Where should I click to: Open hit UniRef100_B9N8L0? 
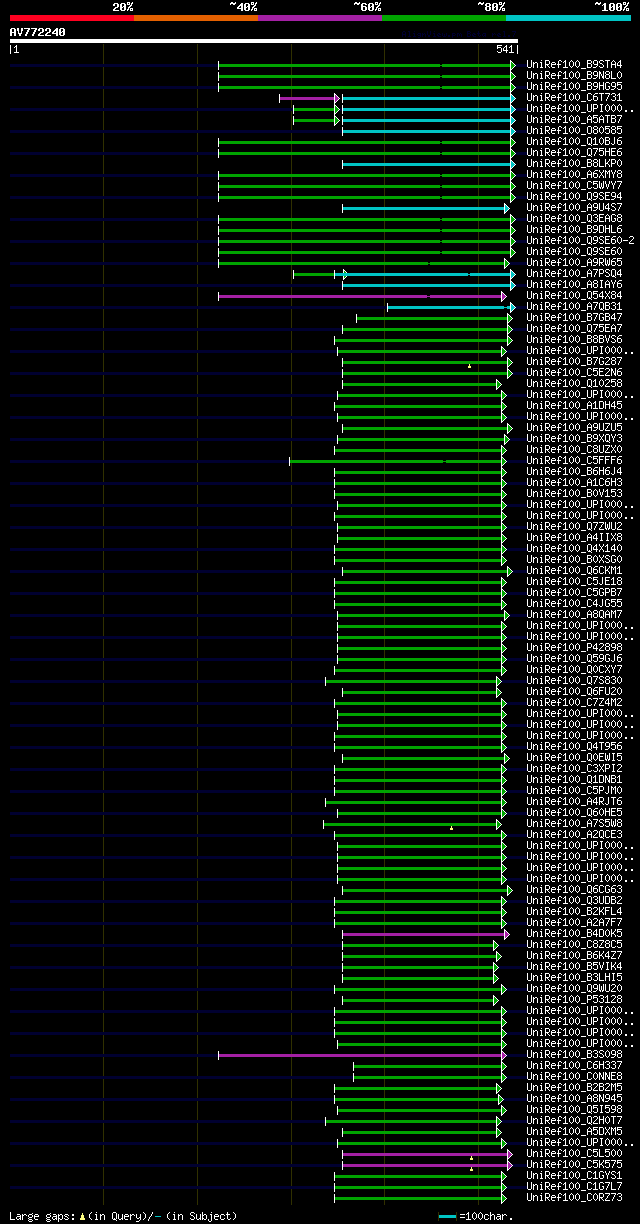click(574, 76)
